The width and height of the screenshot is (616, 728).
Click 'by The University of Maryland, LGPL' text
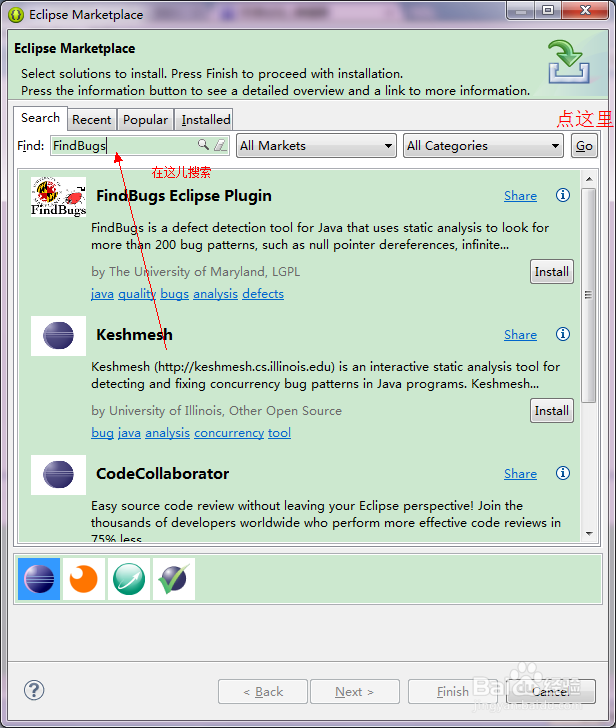[195, 272]
